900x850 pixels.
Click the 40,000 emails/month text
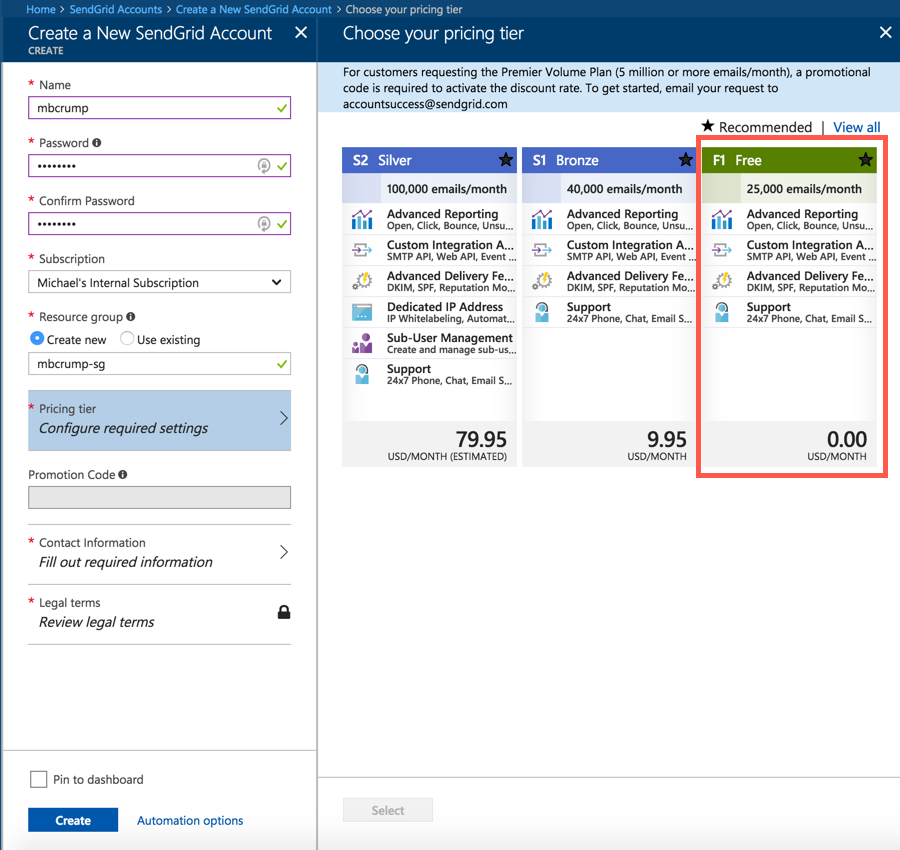click(x=624, y=189)
